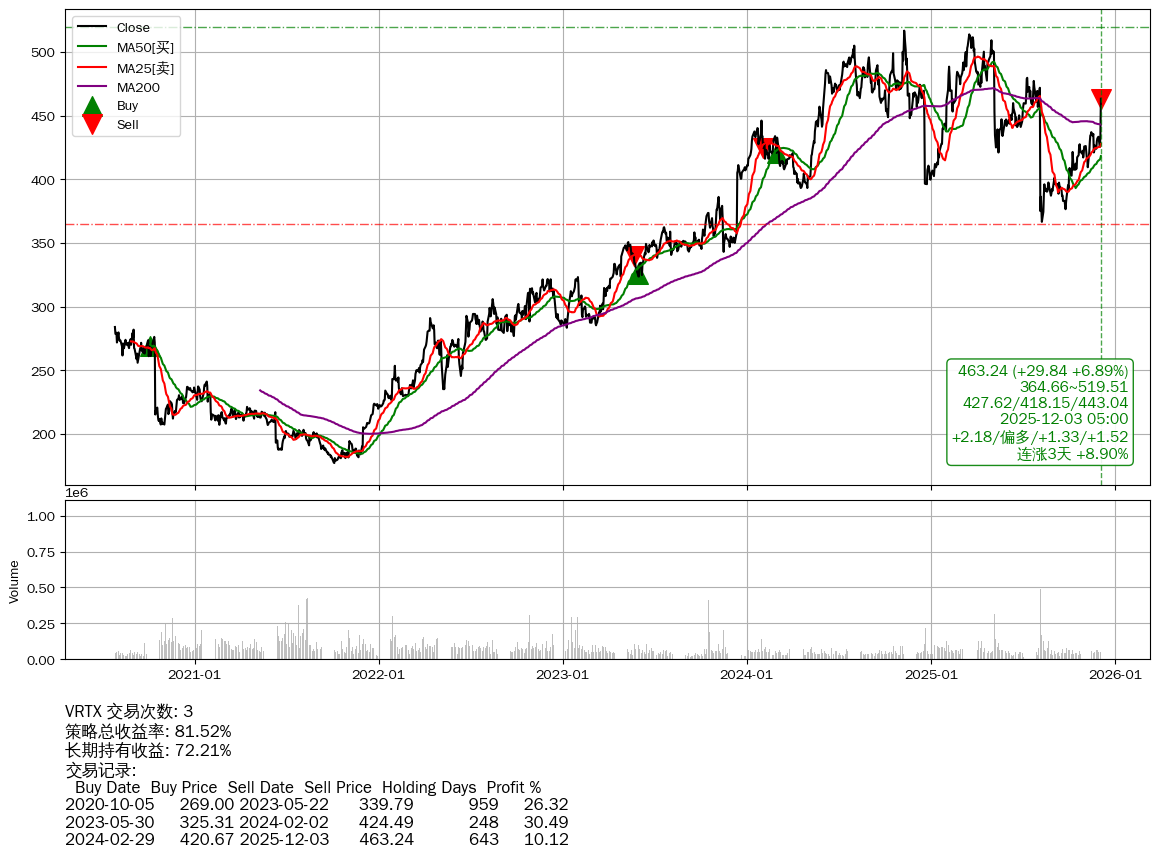Viewport: 1160px width, 857px height.
Task: Click the green buy marker near February 2024
Action: [775, 153]
